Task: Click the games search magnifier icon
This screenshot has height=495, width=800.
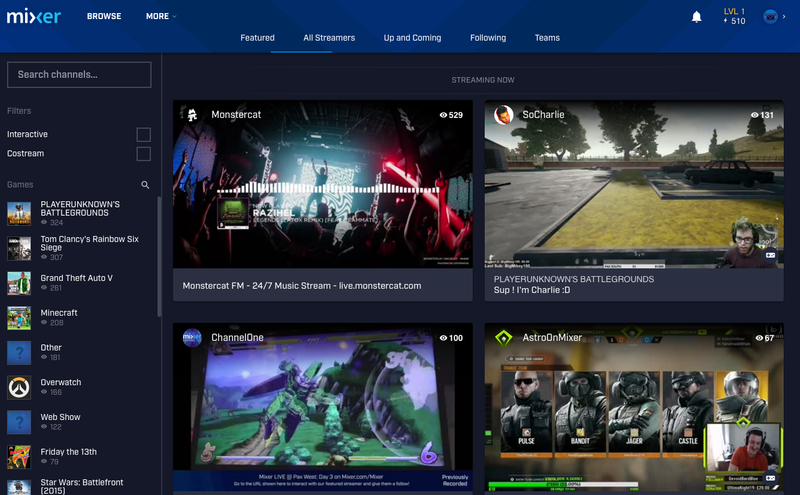Action: click(x=145, y=185)
